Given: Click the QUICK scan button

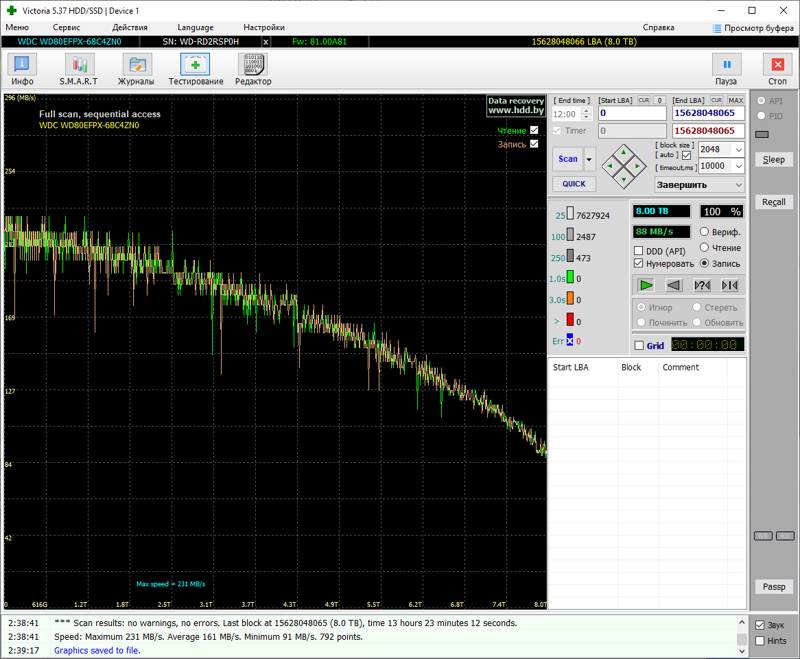Looking at the screenshot, I should tap(574, 184).
